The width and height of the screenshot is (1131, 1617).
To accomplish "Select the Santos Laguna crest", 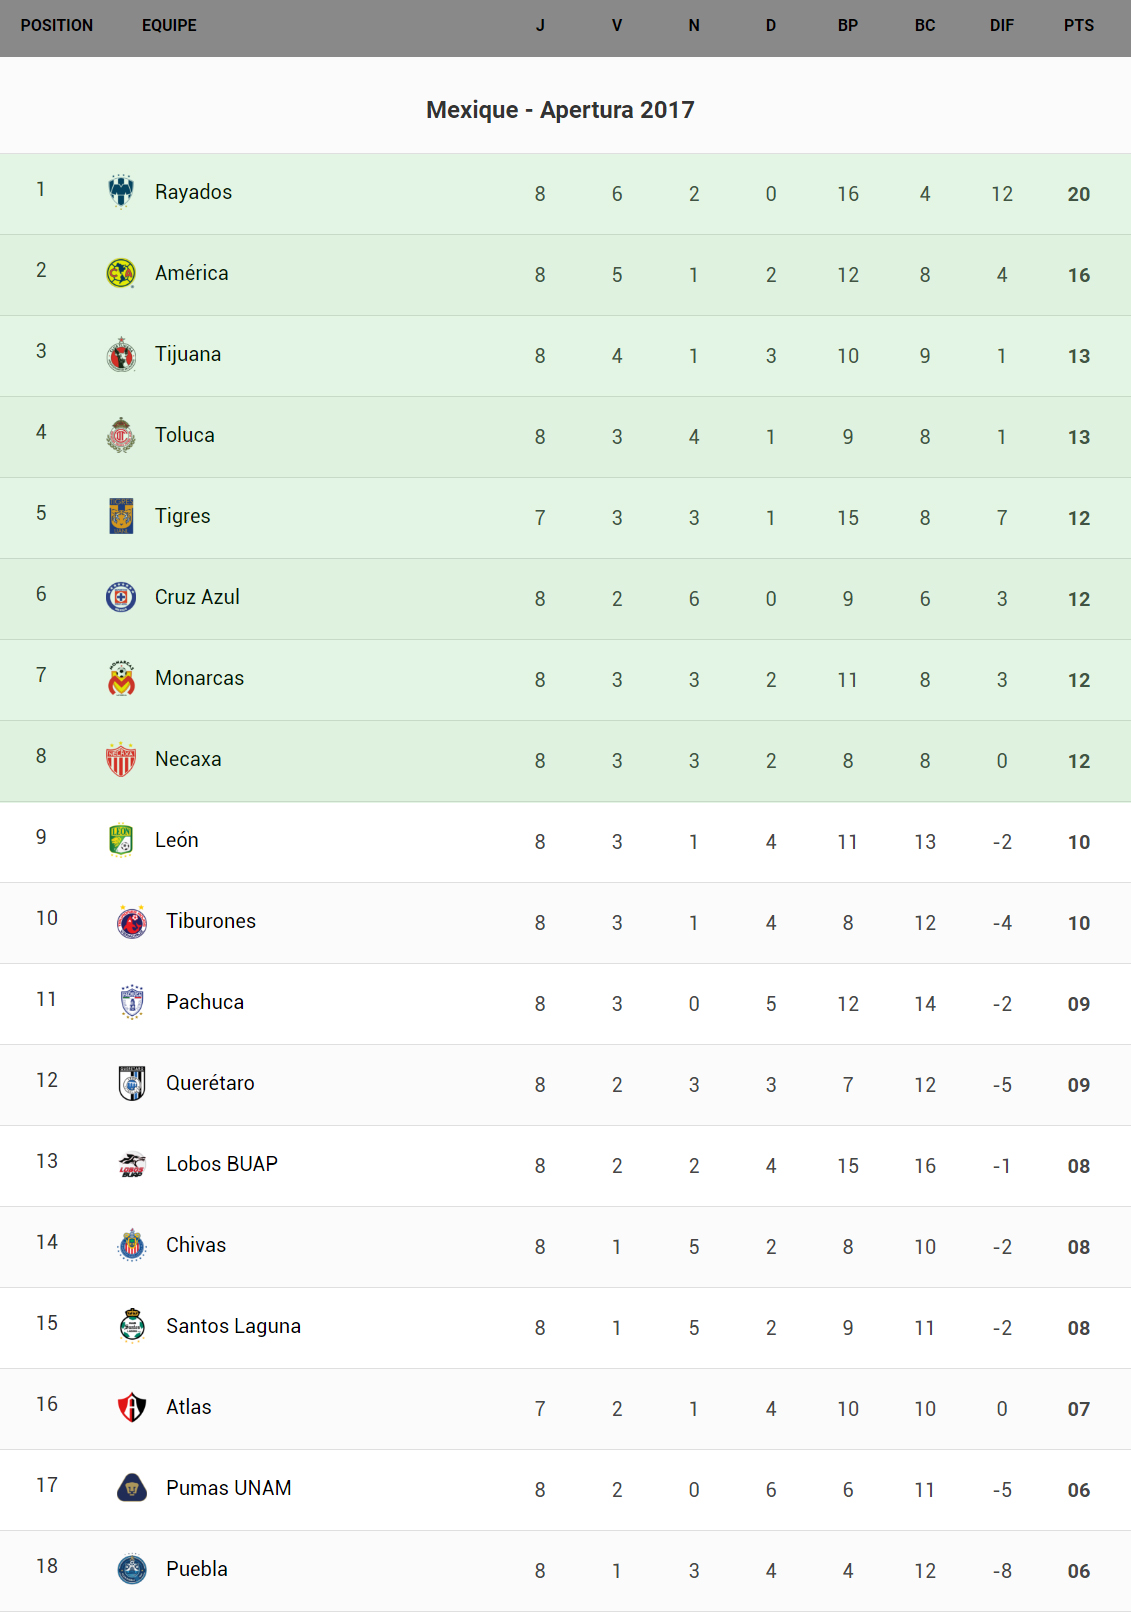I will (x=132, y=1326).
